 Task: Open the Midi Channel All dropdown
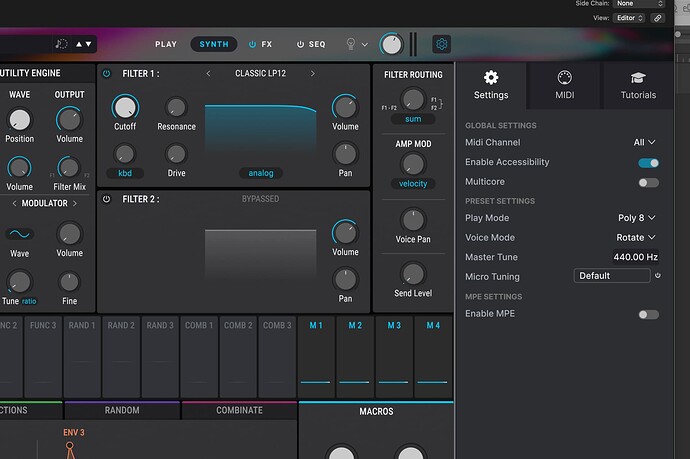click(644, 142)
